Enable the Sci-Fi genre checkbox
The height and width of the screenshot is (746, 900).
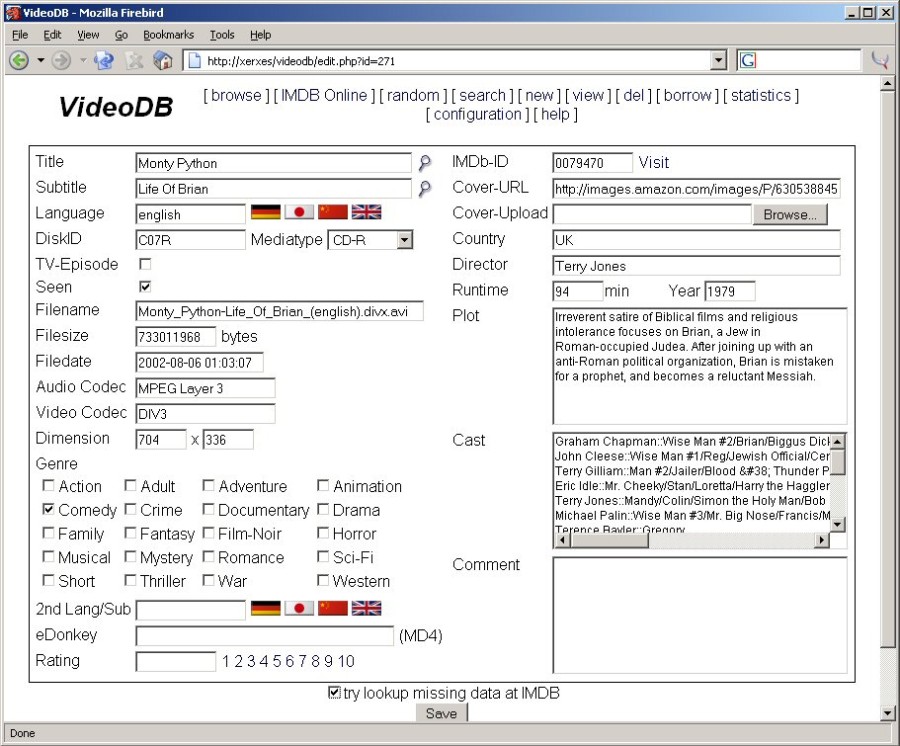(323, 556)
